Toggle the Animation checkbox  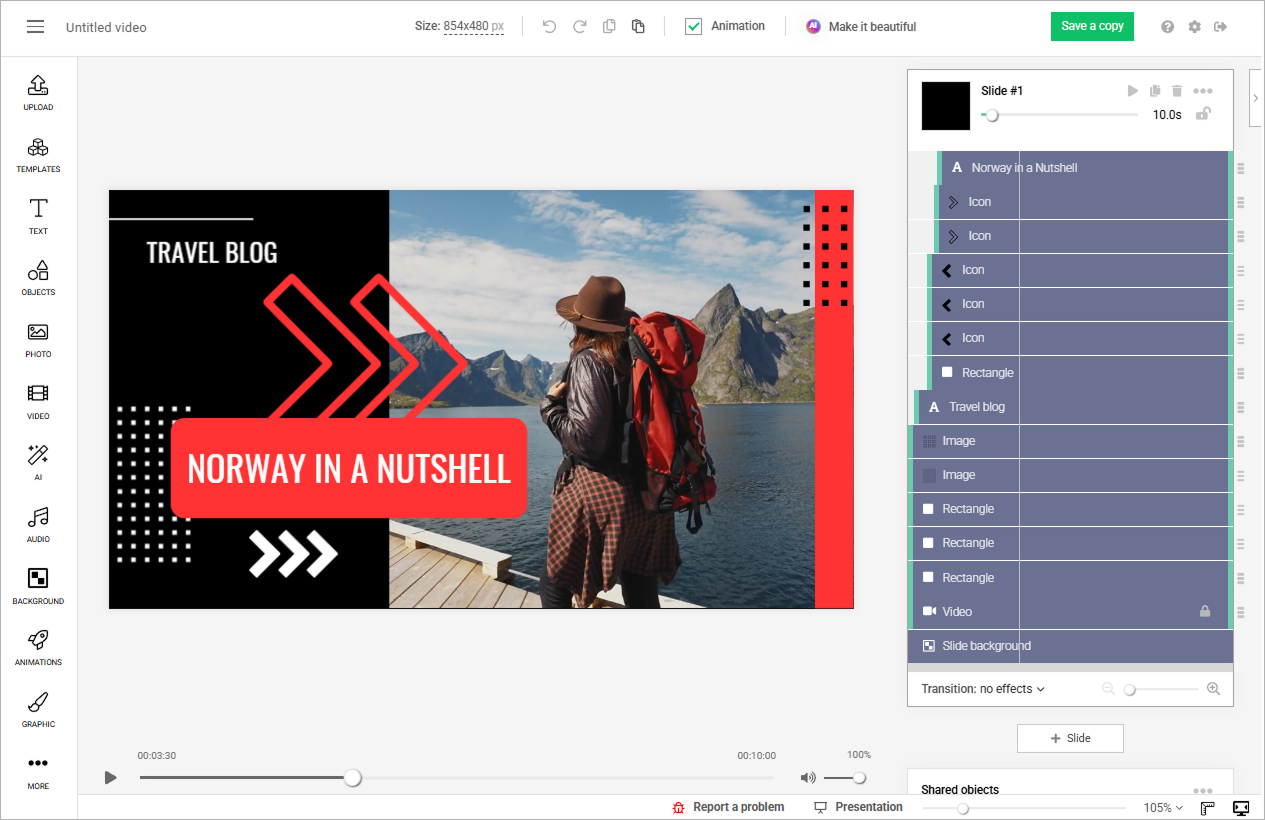click(693, 27)
